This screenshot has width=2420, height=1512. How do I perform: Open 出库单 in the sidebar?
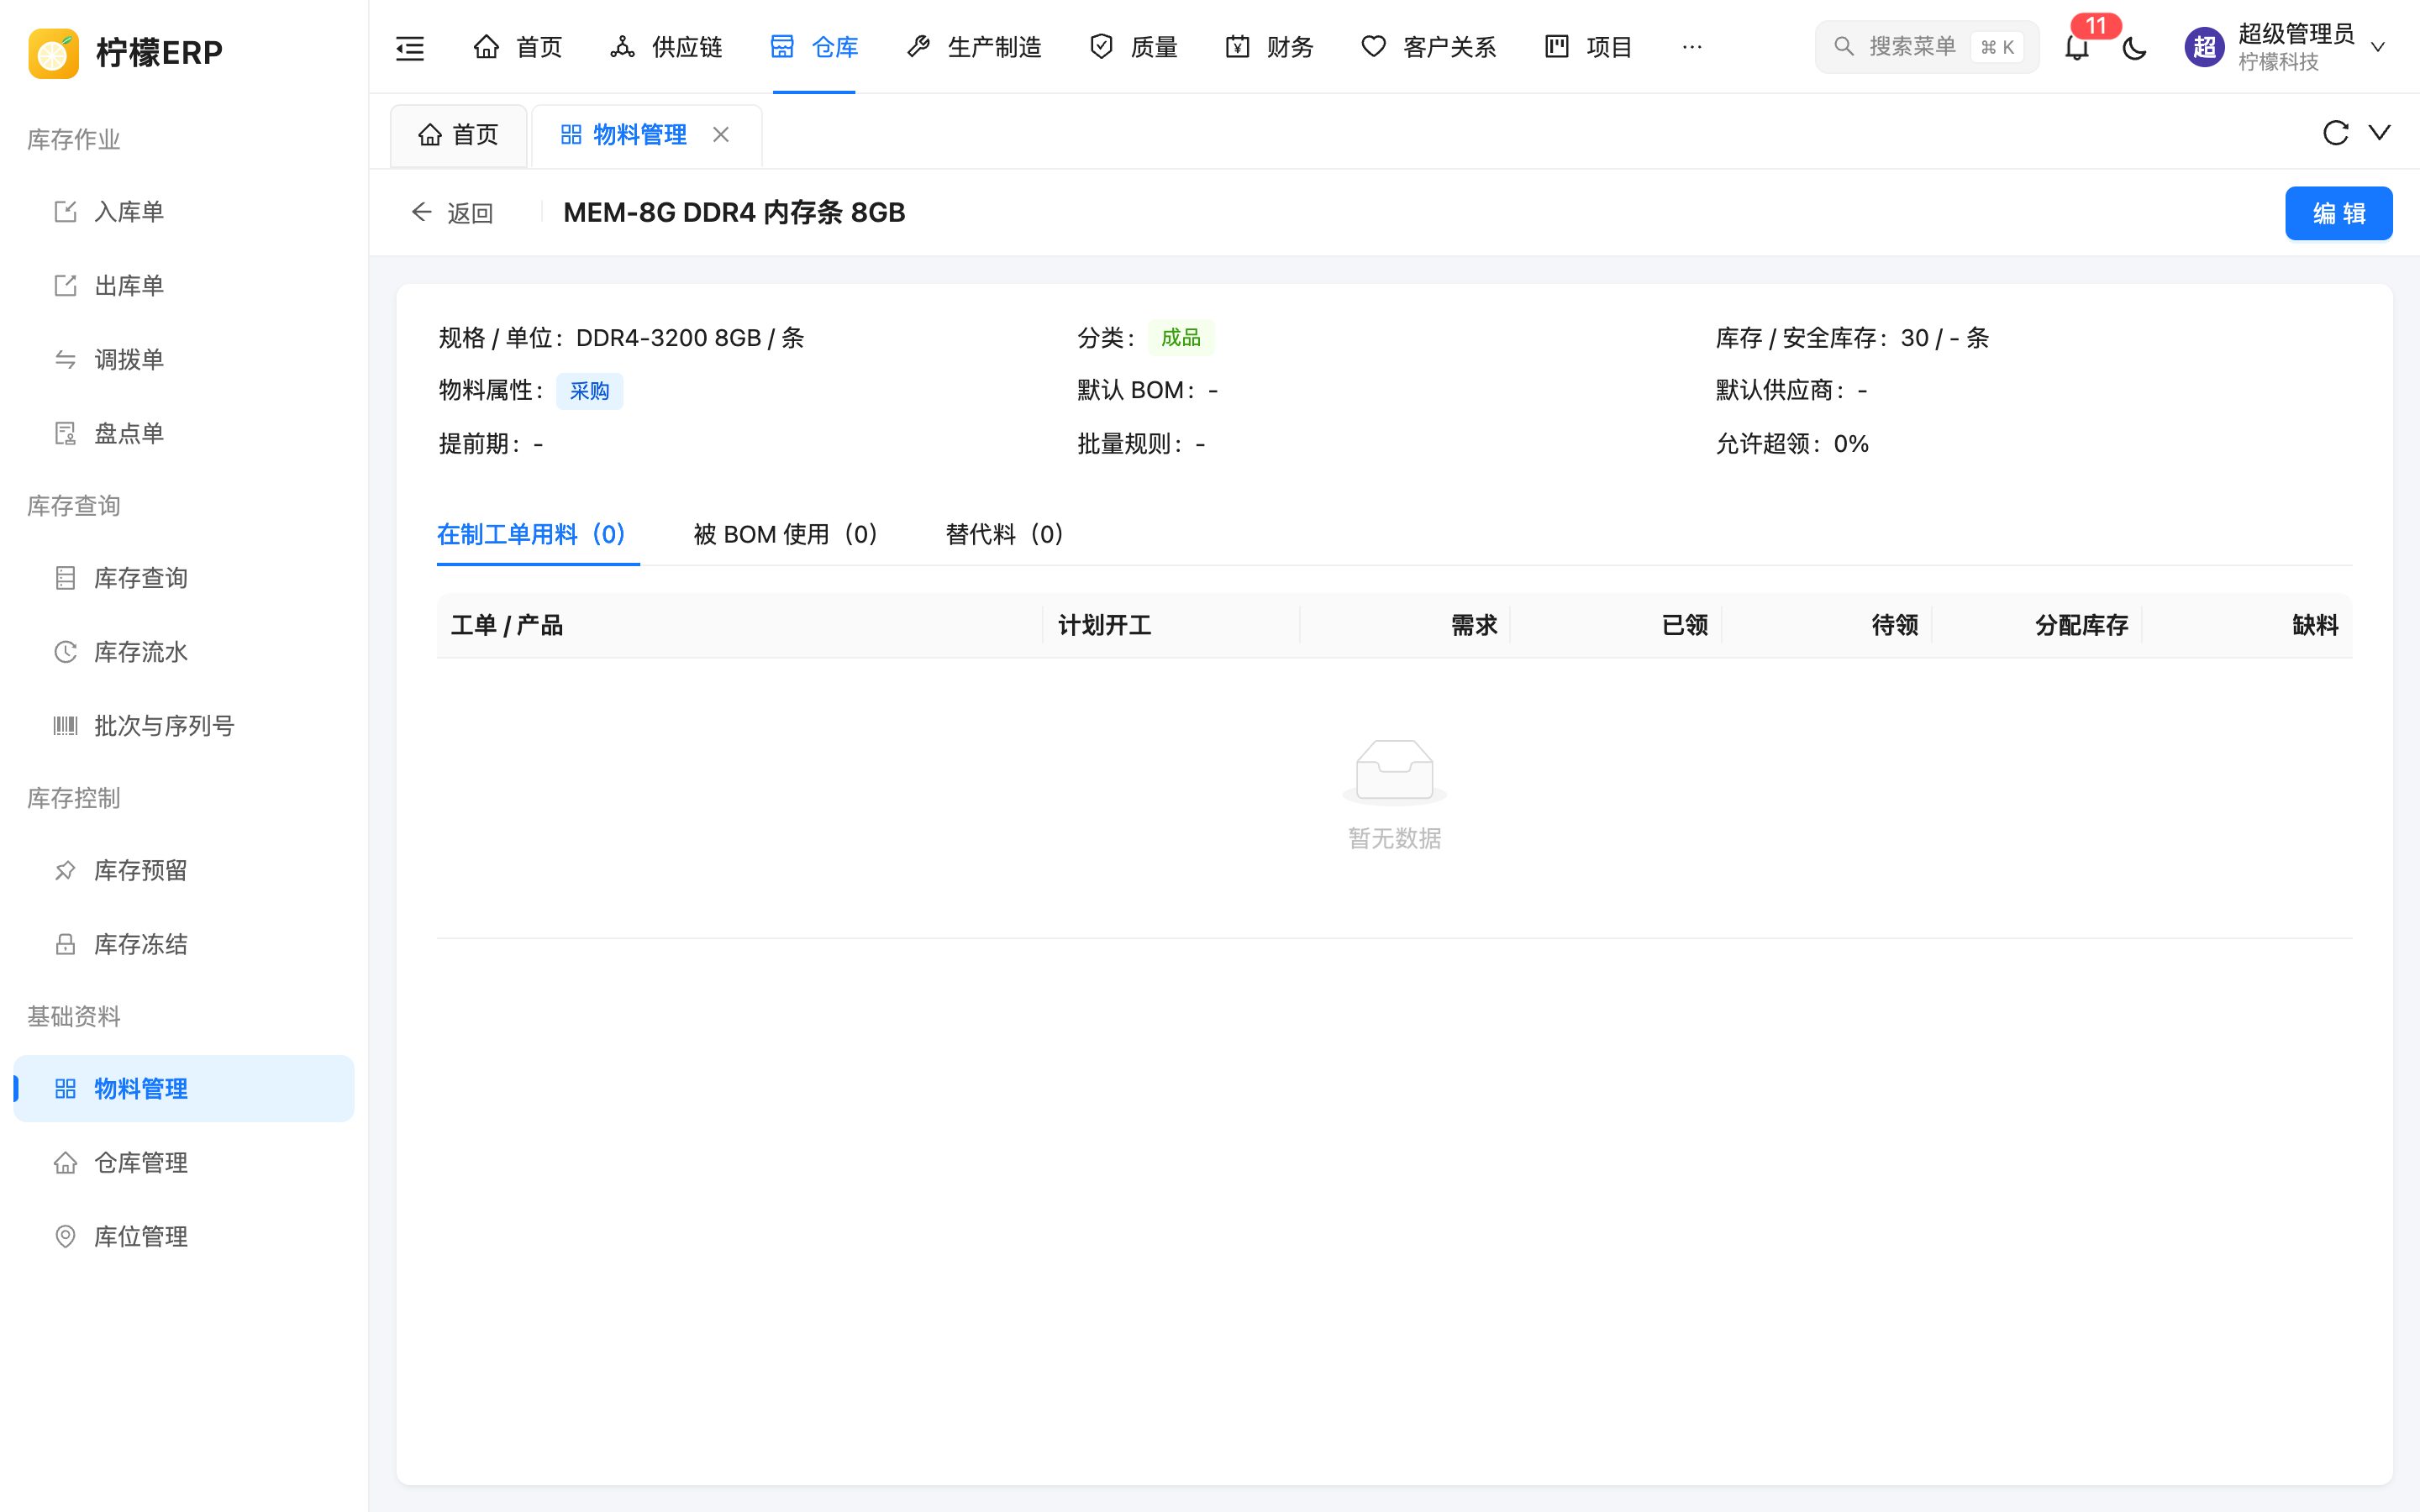(x=184, y=286)
